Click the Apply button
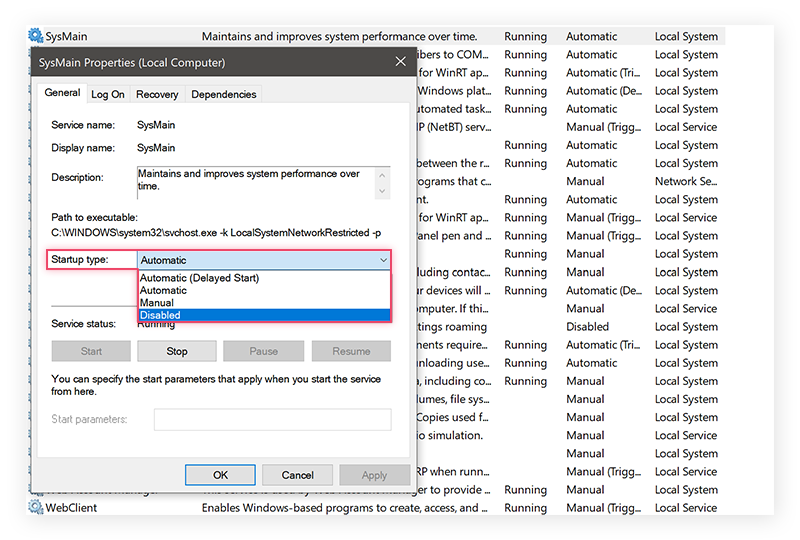Viewport: 800px width, 540px height. point(374,475)
